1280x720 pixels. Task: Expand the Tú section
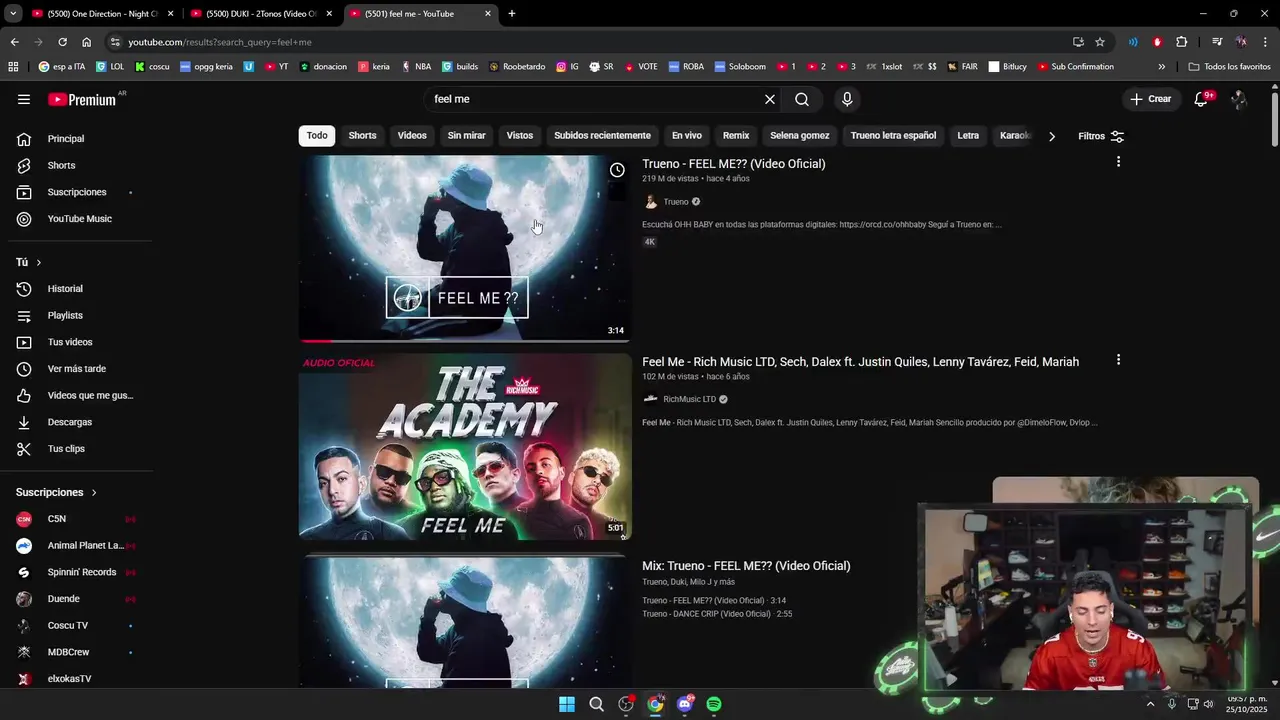click(x=29, y=262)
